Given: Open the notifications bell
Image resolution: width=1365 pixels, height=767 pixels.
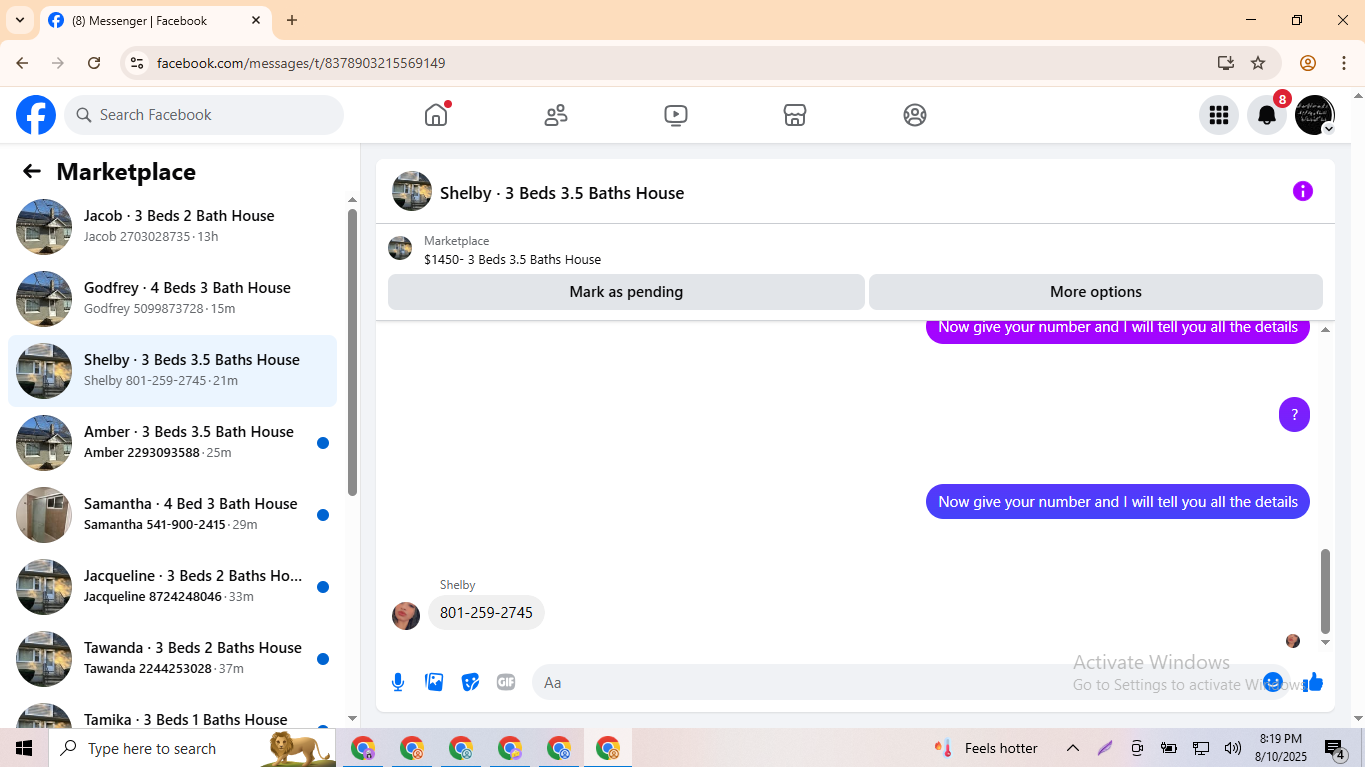Looking at the screenshot, I should (x=1267, y=115).
